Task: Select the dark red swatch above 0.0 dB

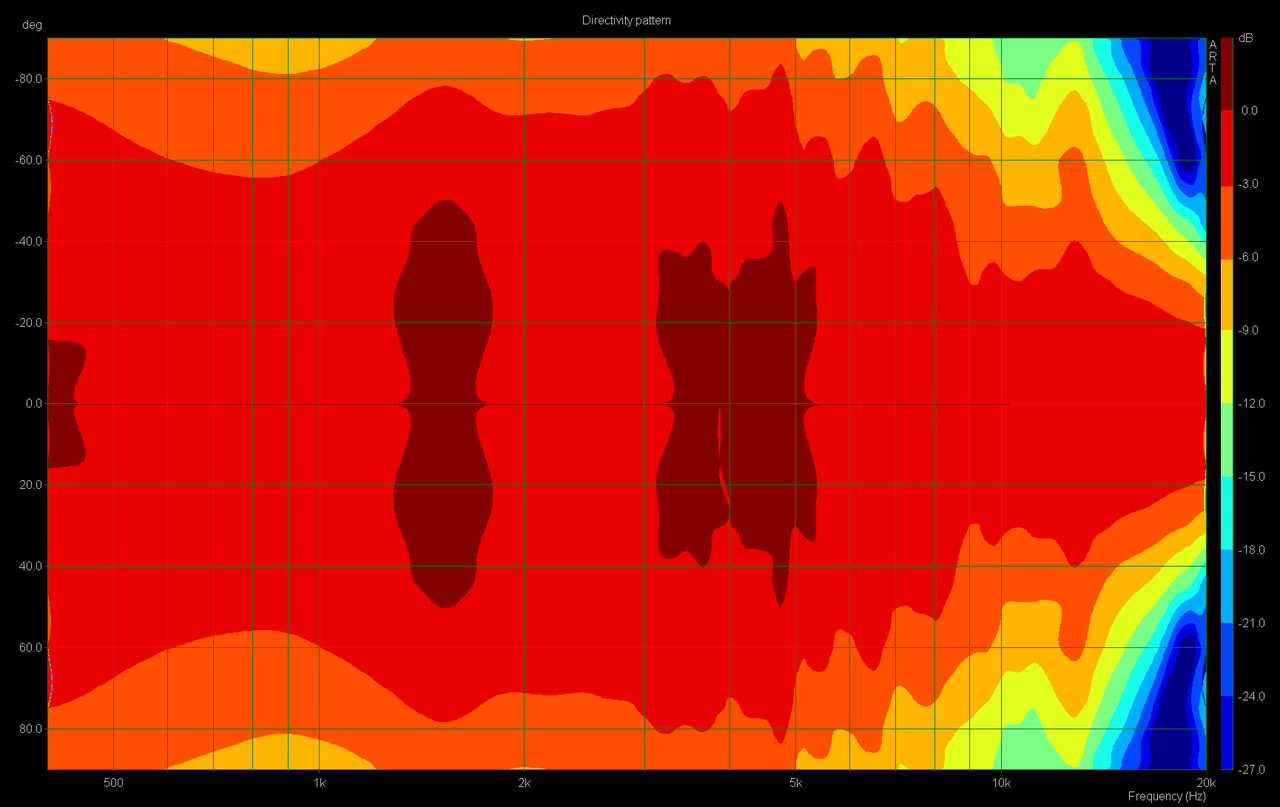Action: pos(1227,74)
